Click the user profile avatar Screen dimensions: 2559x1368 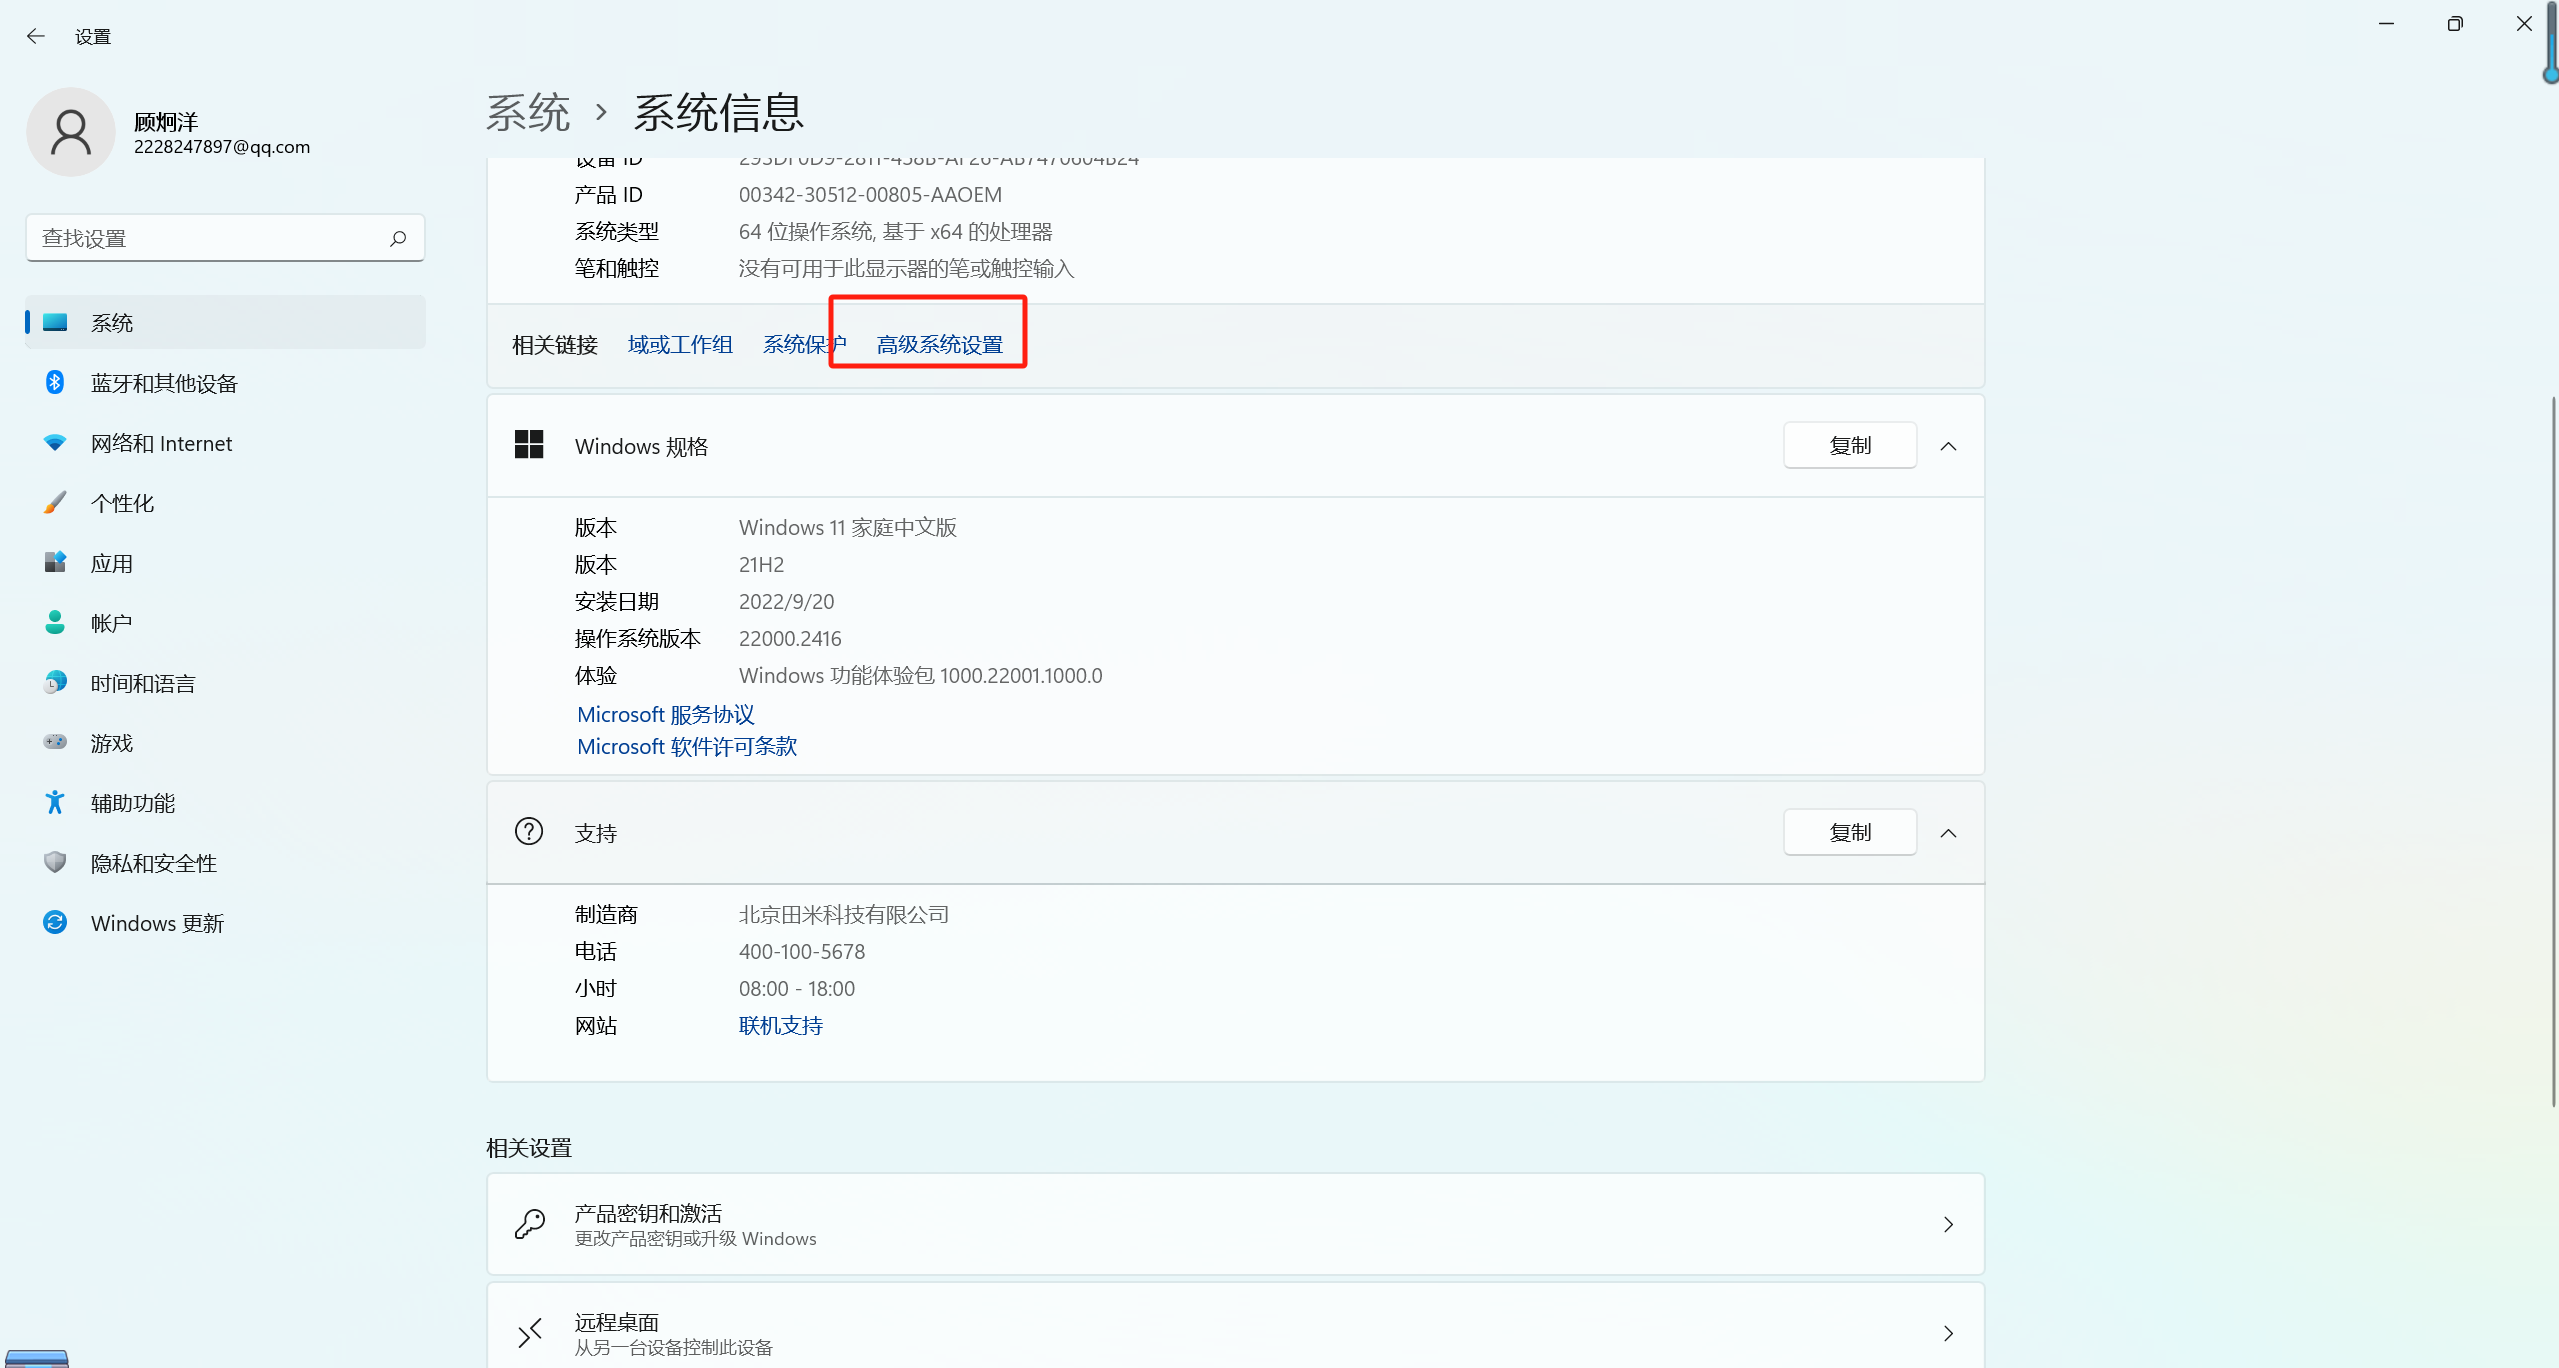(71, 132)
